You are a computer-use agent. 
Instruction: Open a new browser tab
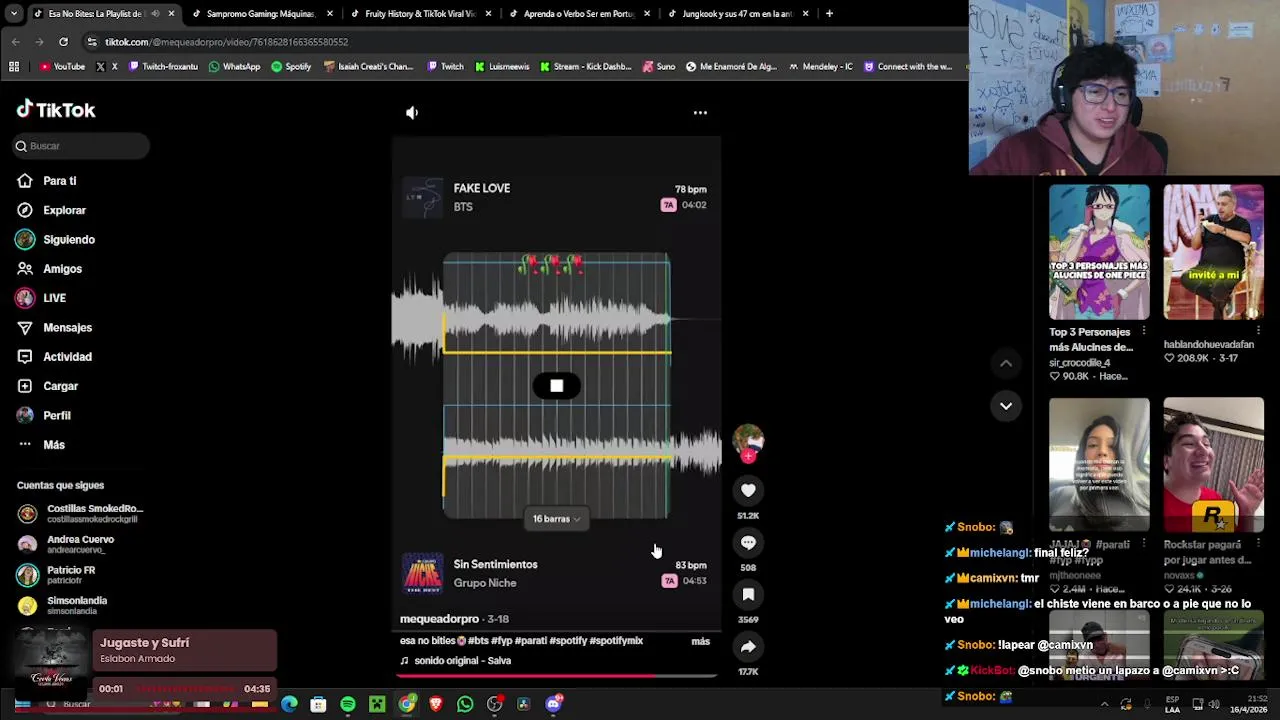coord(829,14)
